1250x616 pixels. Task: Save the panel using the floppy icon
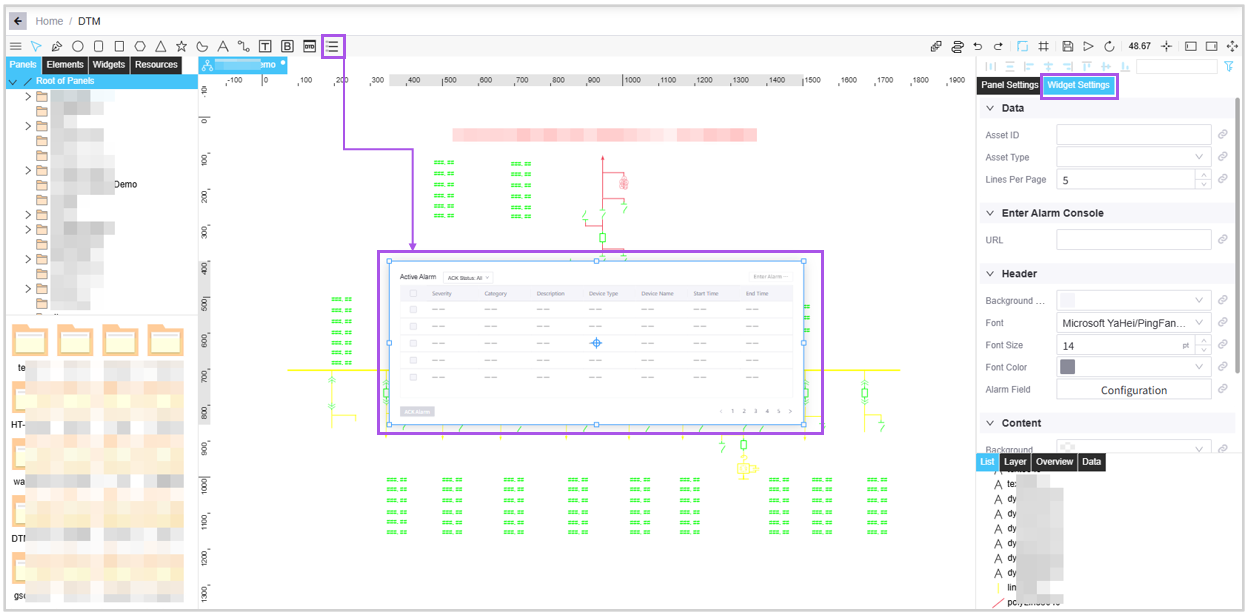1068,46
